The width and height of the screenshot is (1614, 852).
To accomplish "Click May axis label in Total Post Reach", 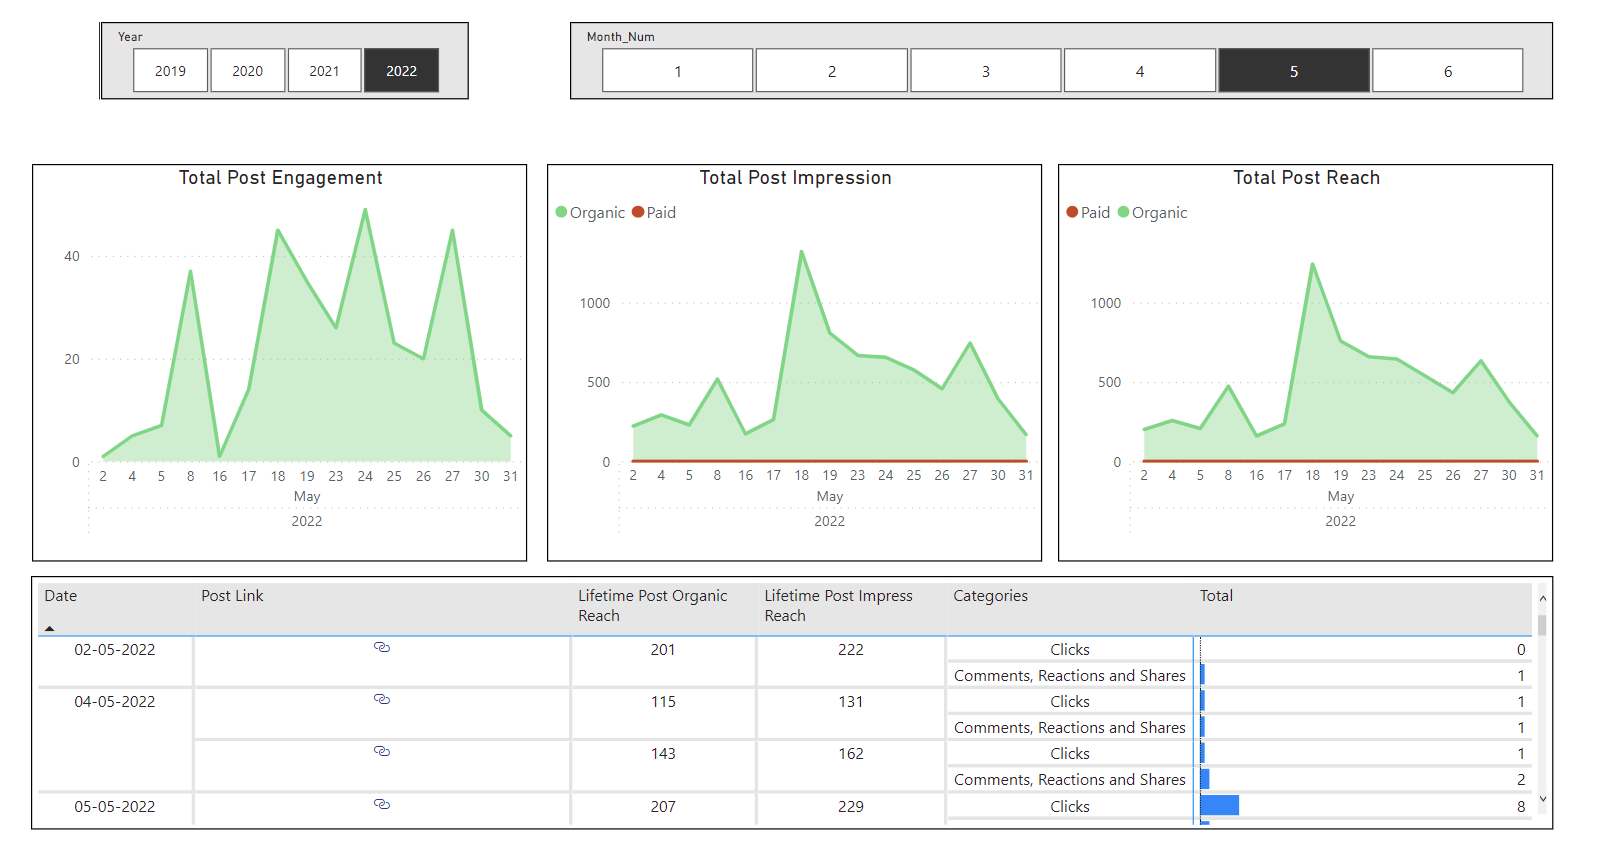I will click(x=1341, y=497).
